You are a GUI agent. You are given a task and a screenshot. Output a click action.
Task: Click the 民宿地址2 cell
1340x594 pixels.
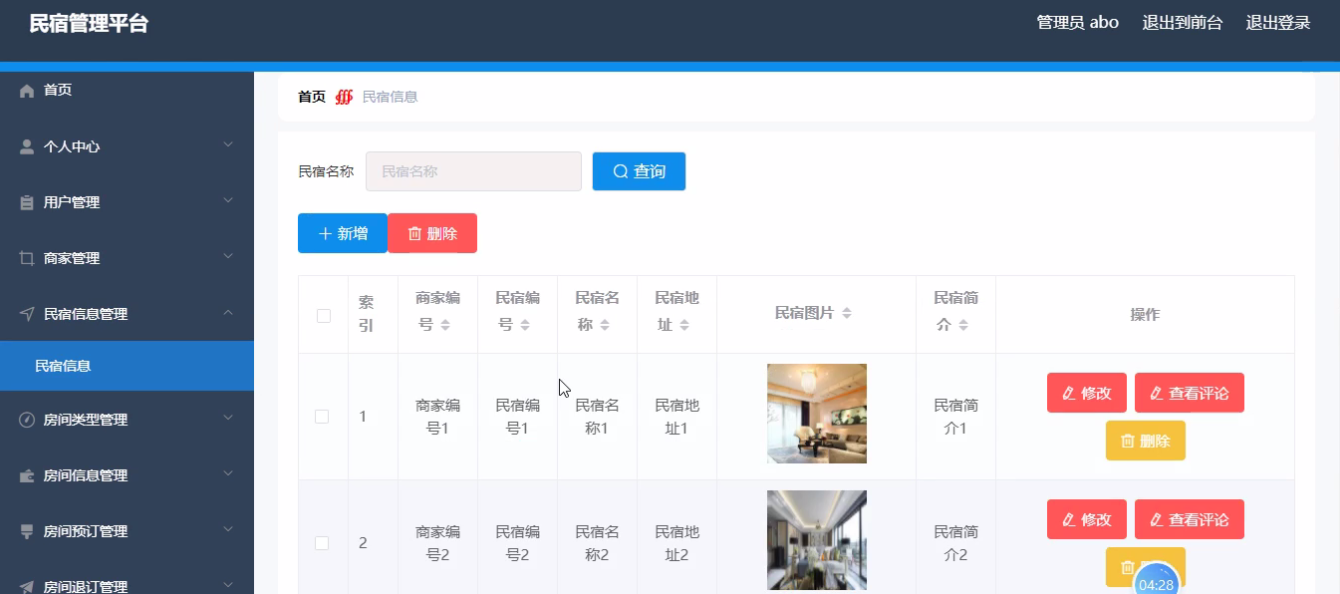(x=677, y=543)
